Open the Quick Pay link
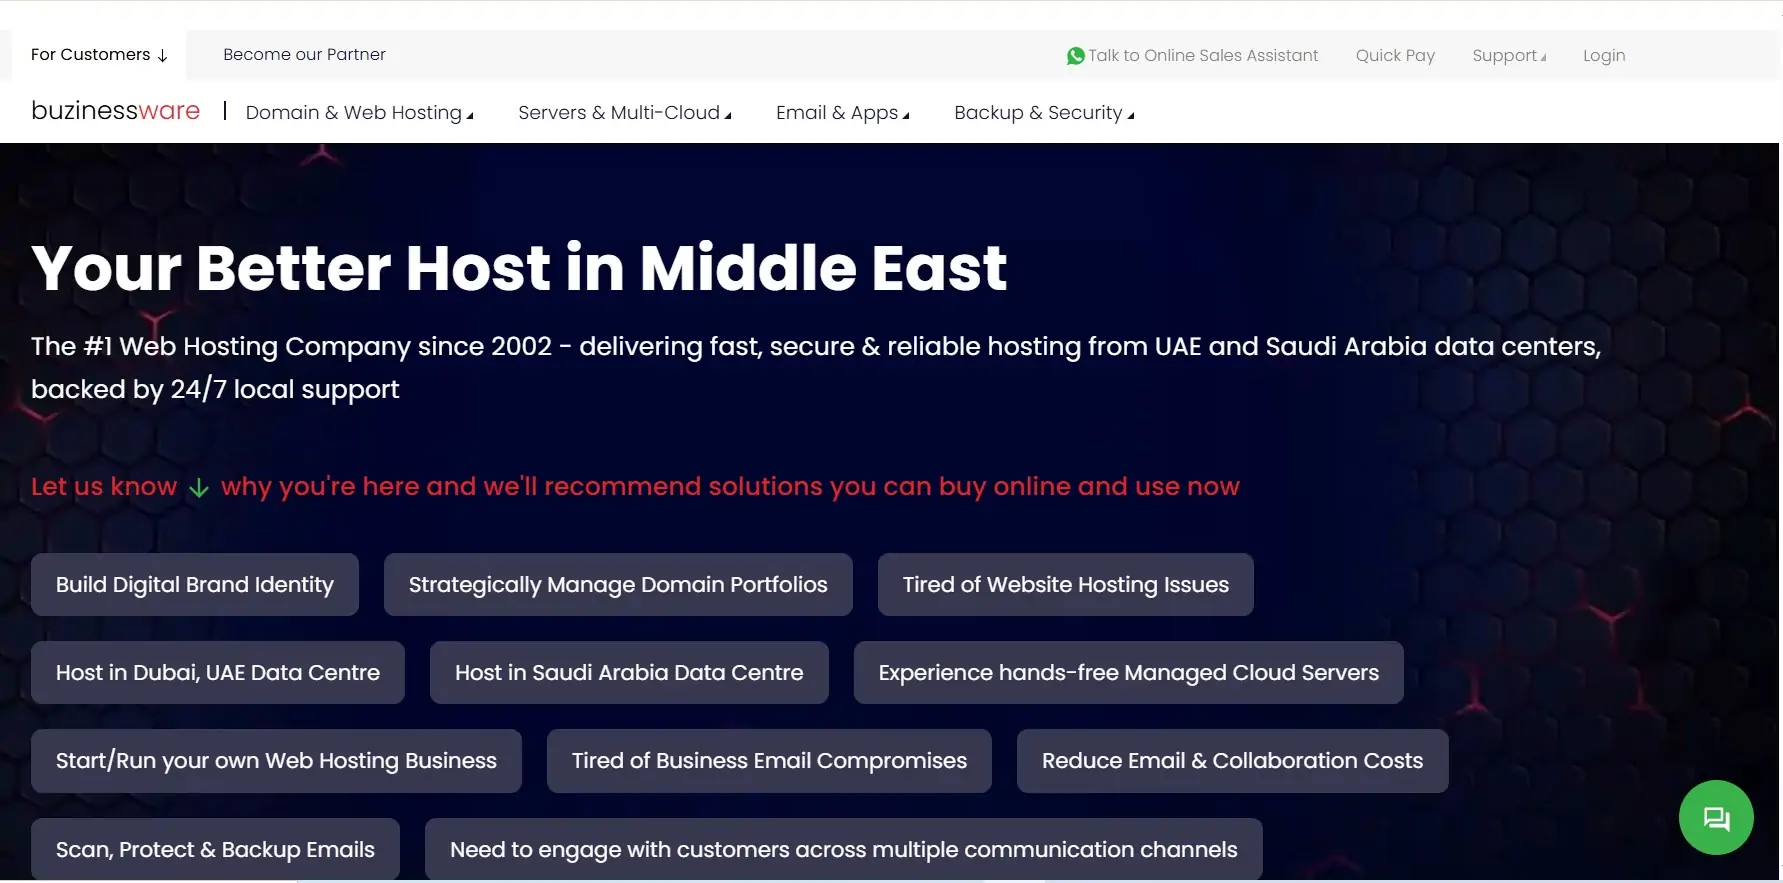Viewport: 1783px width, 883px height. tap(1395, 56)
